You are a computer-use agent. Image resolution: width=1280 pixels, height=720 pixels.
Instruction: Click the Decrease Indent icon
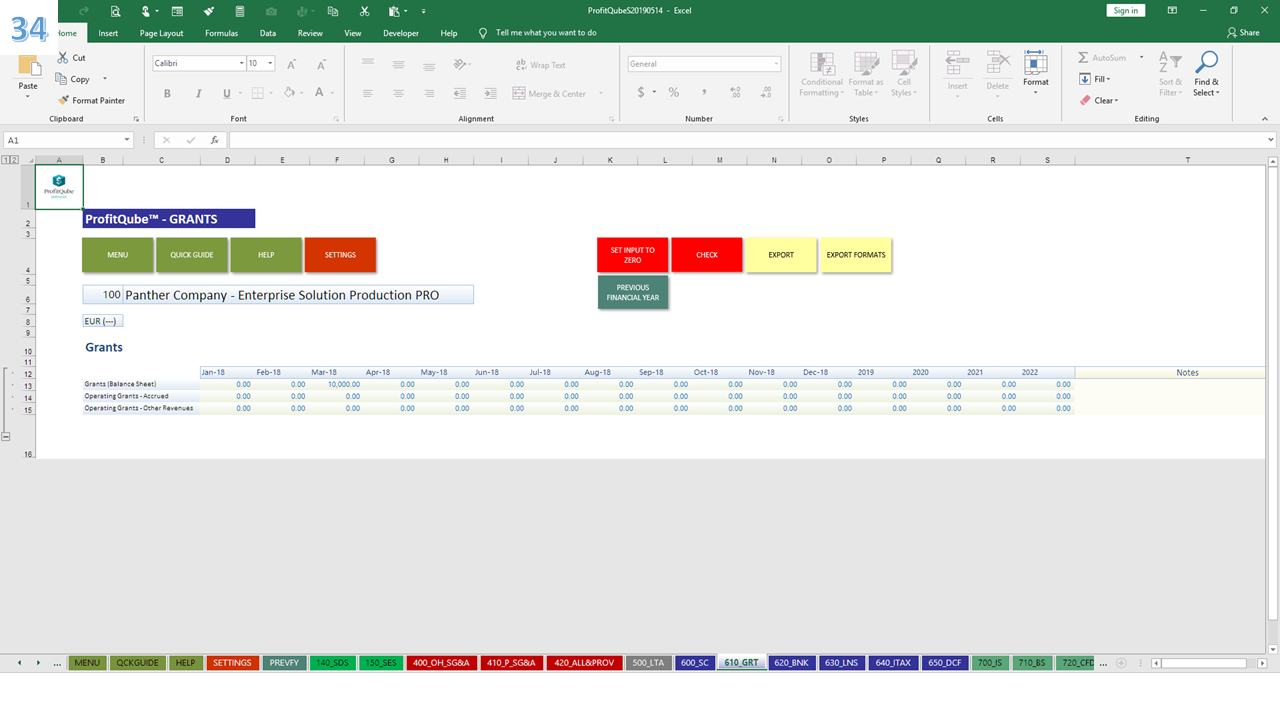459,93
